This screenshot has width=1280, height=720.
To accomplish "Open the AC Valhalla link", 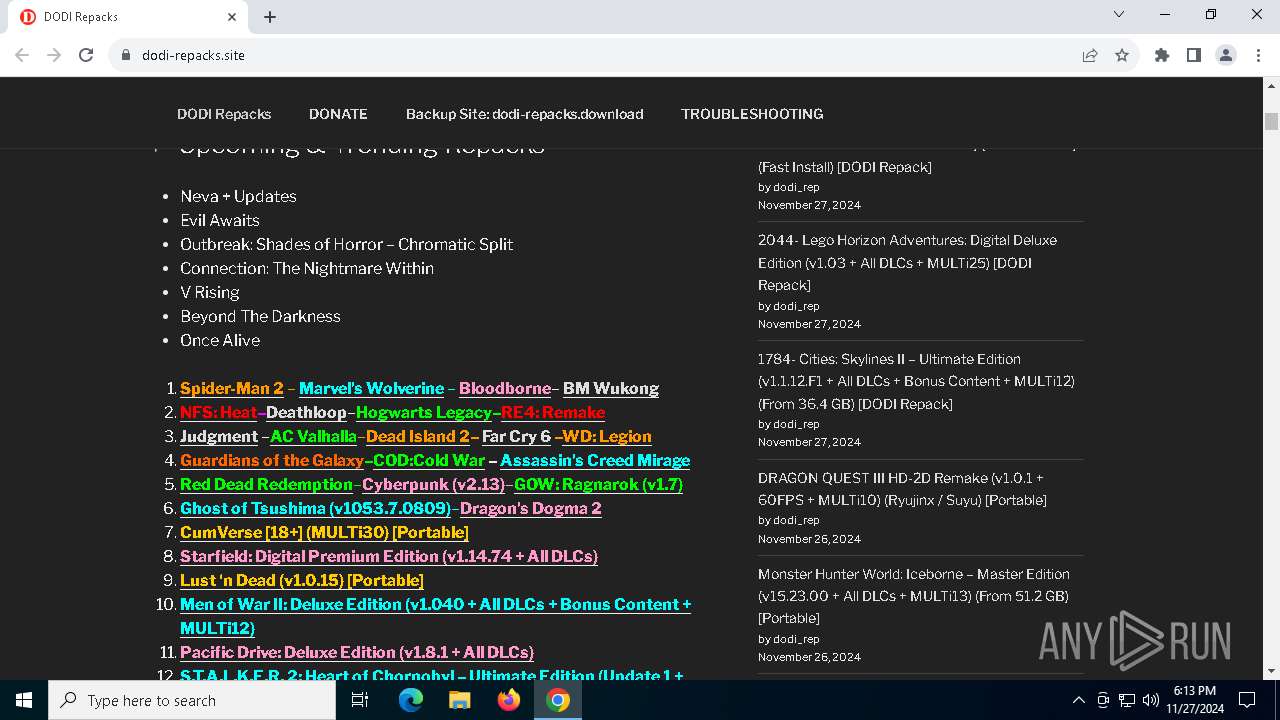I will (x=313, y=436).
